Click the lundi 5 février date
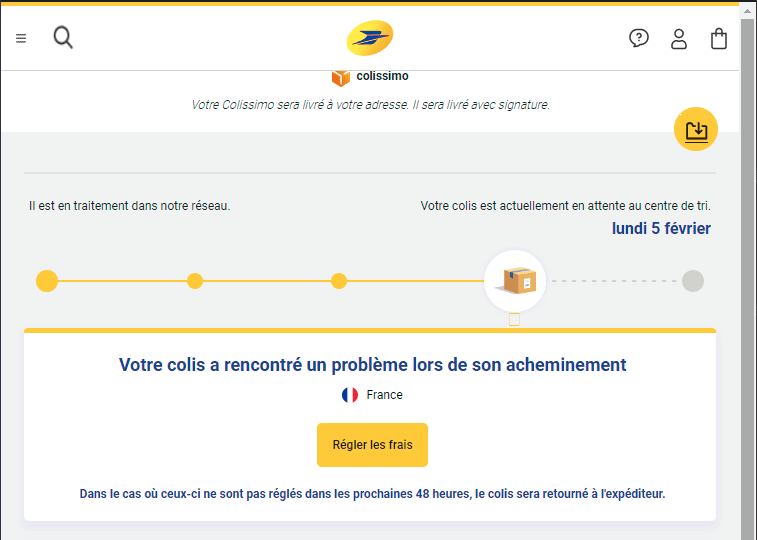 661,228
